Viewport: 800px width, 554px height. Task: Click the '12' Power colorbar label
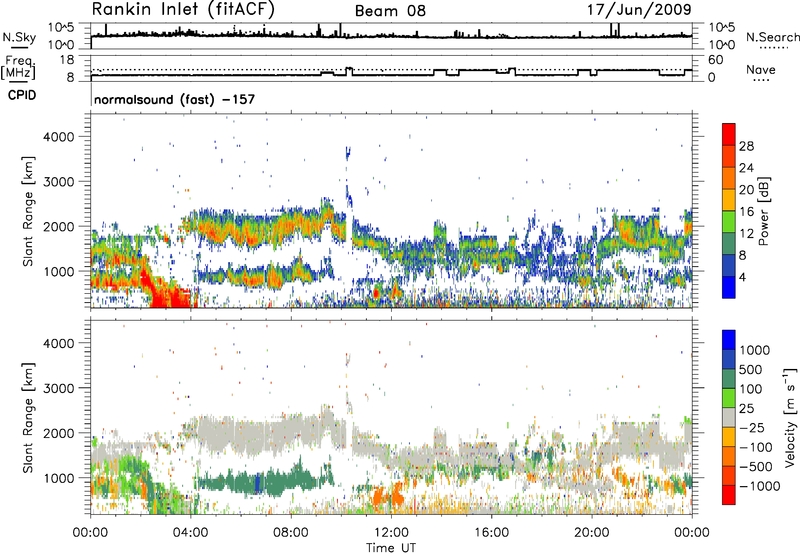pos(746,234)
